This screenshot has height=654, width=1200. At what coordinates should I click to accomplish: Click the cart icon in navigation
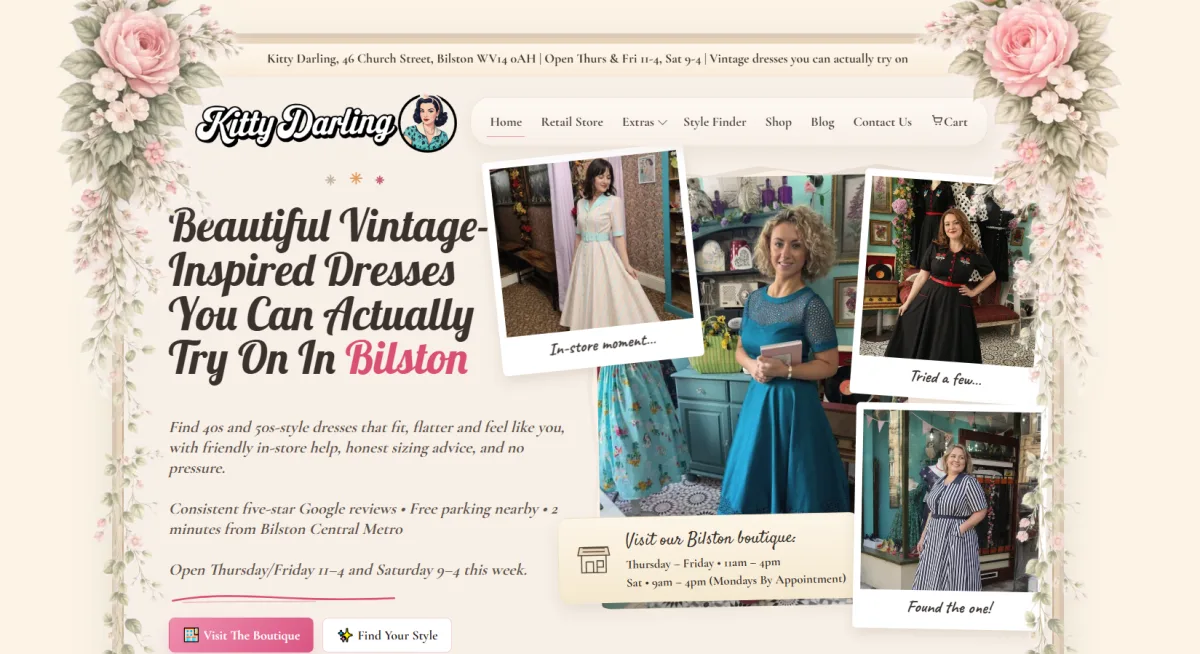click(x=937, y=121)
